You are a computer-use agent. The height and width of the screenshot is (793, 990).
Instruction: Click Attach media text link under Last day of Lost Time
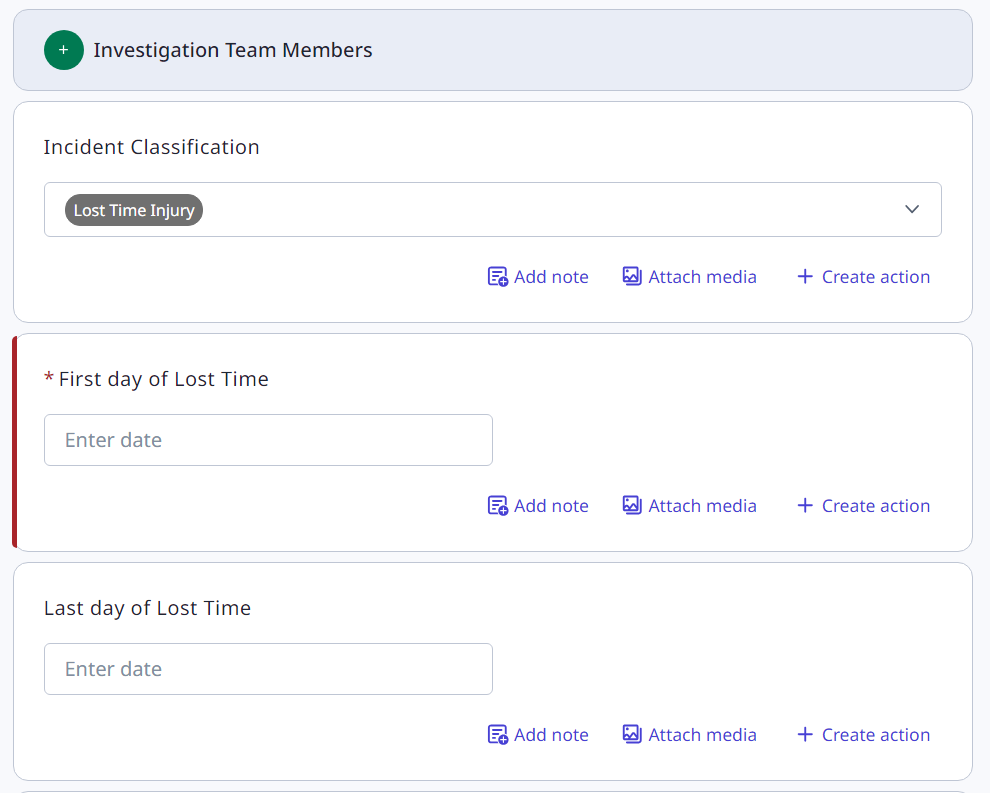[702, 735]
